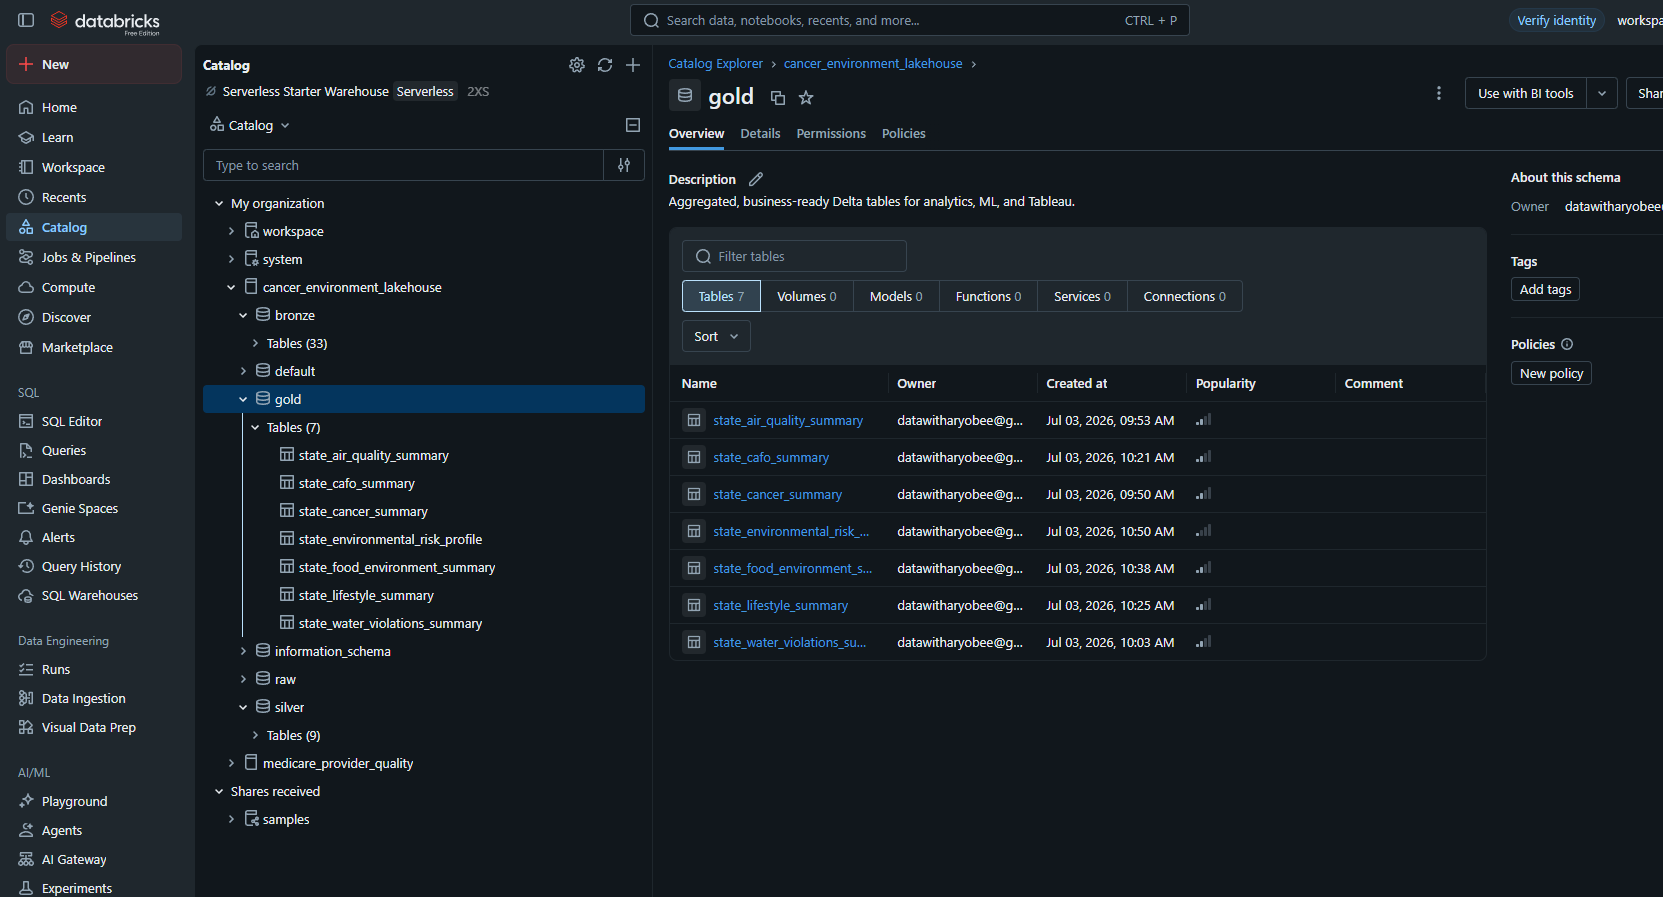Click the Filter tables input field
Image resolution: width=1663 pixels, height=897 pixels.
click(794, 256)
